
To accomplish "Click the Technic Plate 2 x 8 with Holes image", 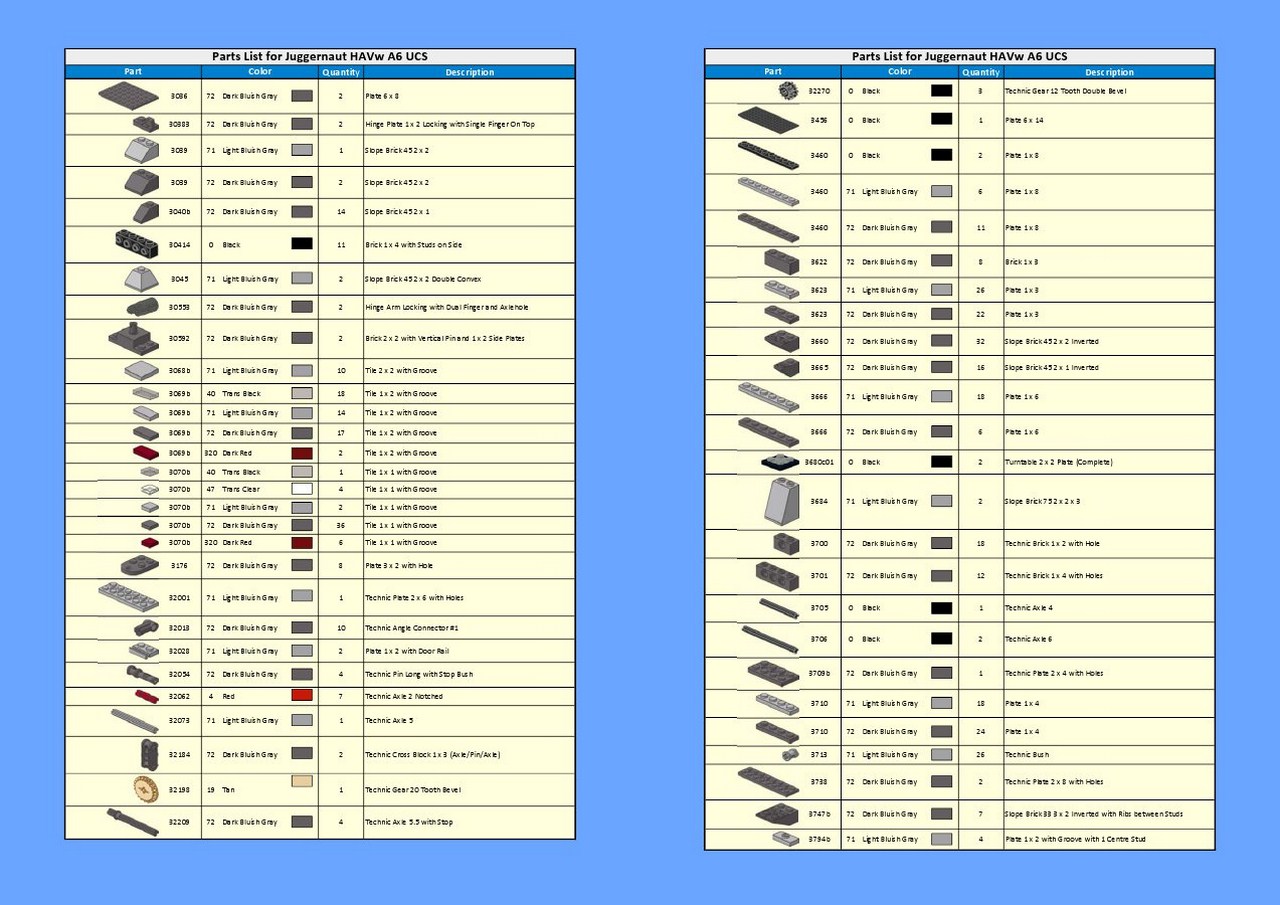I will pyautogui.click(x=769, y=782).
